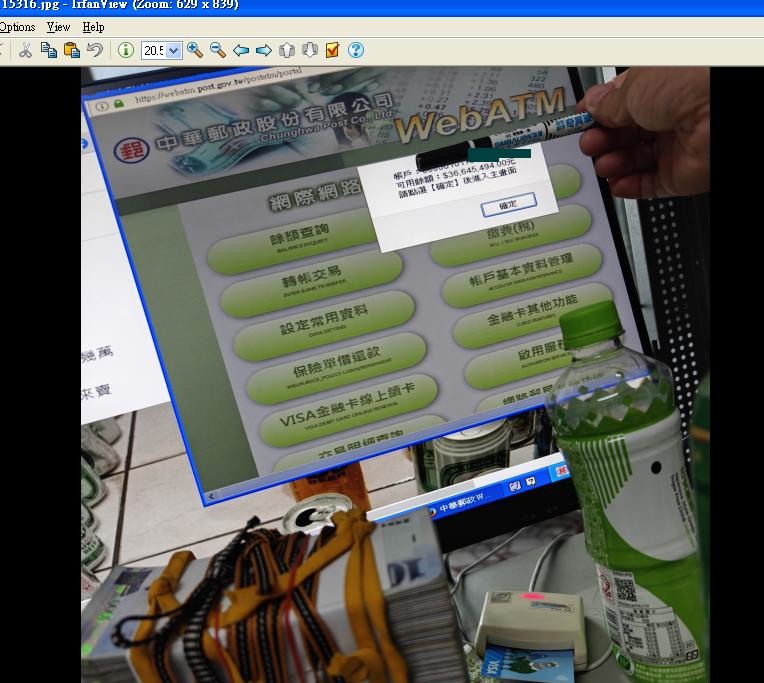Click the previous page up-arrow icon
The height and width of the screenshot is (683, 764).
coord(287,50)
